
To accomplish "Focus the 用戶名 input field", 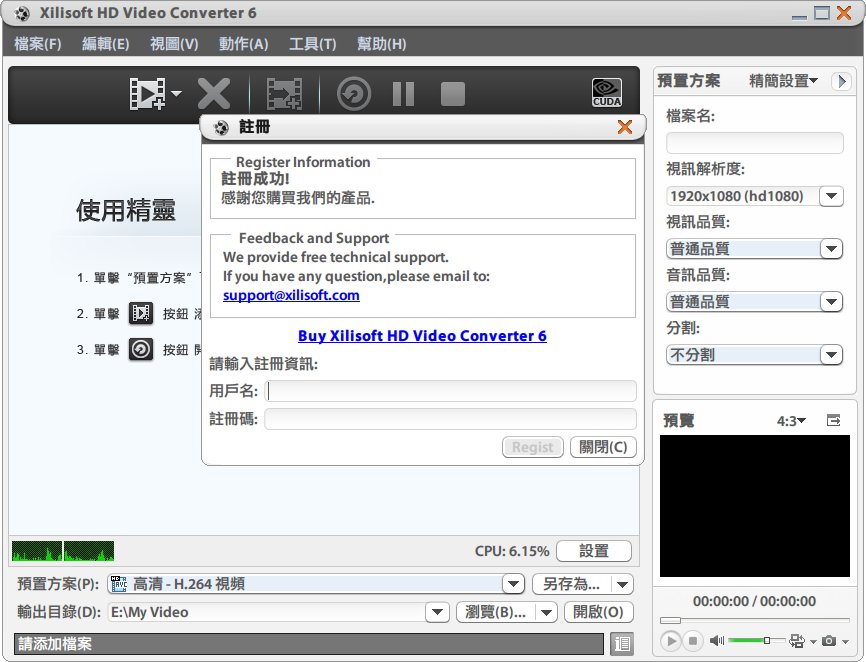I will tap(450, 391).
